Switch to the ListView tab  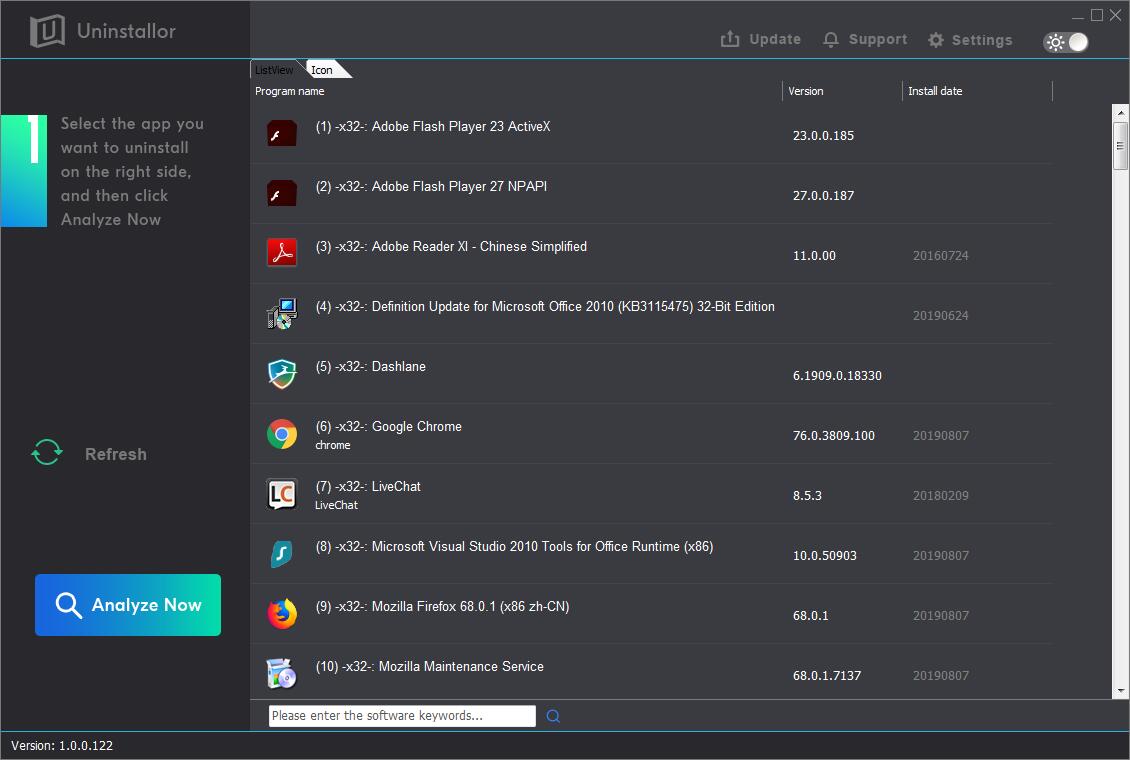coord(274,70)
